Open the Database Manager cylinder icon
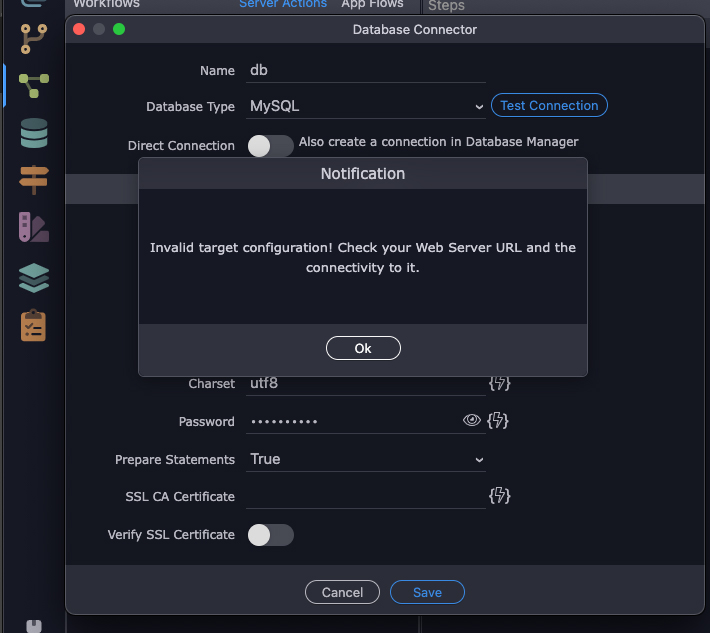 coord(34,133)
